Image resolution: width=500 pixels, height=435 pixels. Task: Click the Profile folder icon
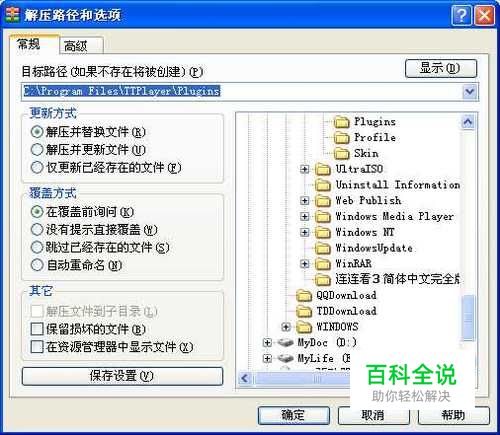click(342, 138)
